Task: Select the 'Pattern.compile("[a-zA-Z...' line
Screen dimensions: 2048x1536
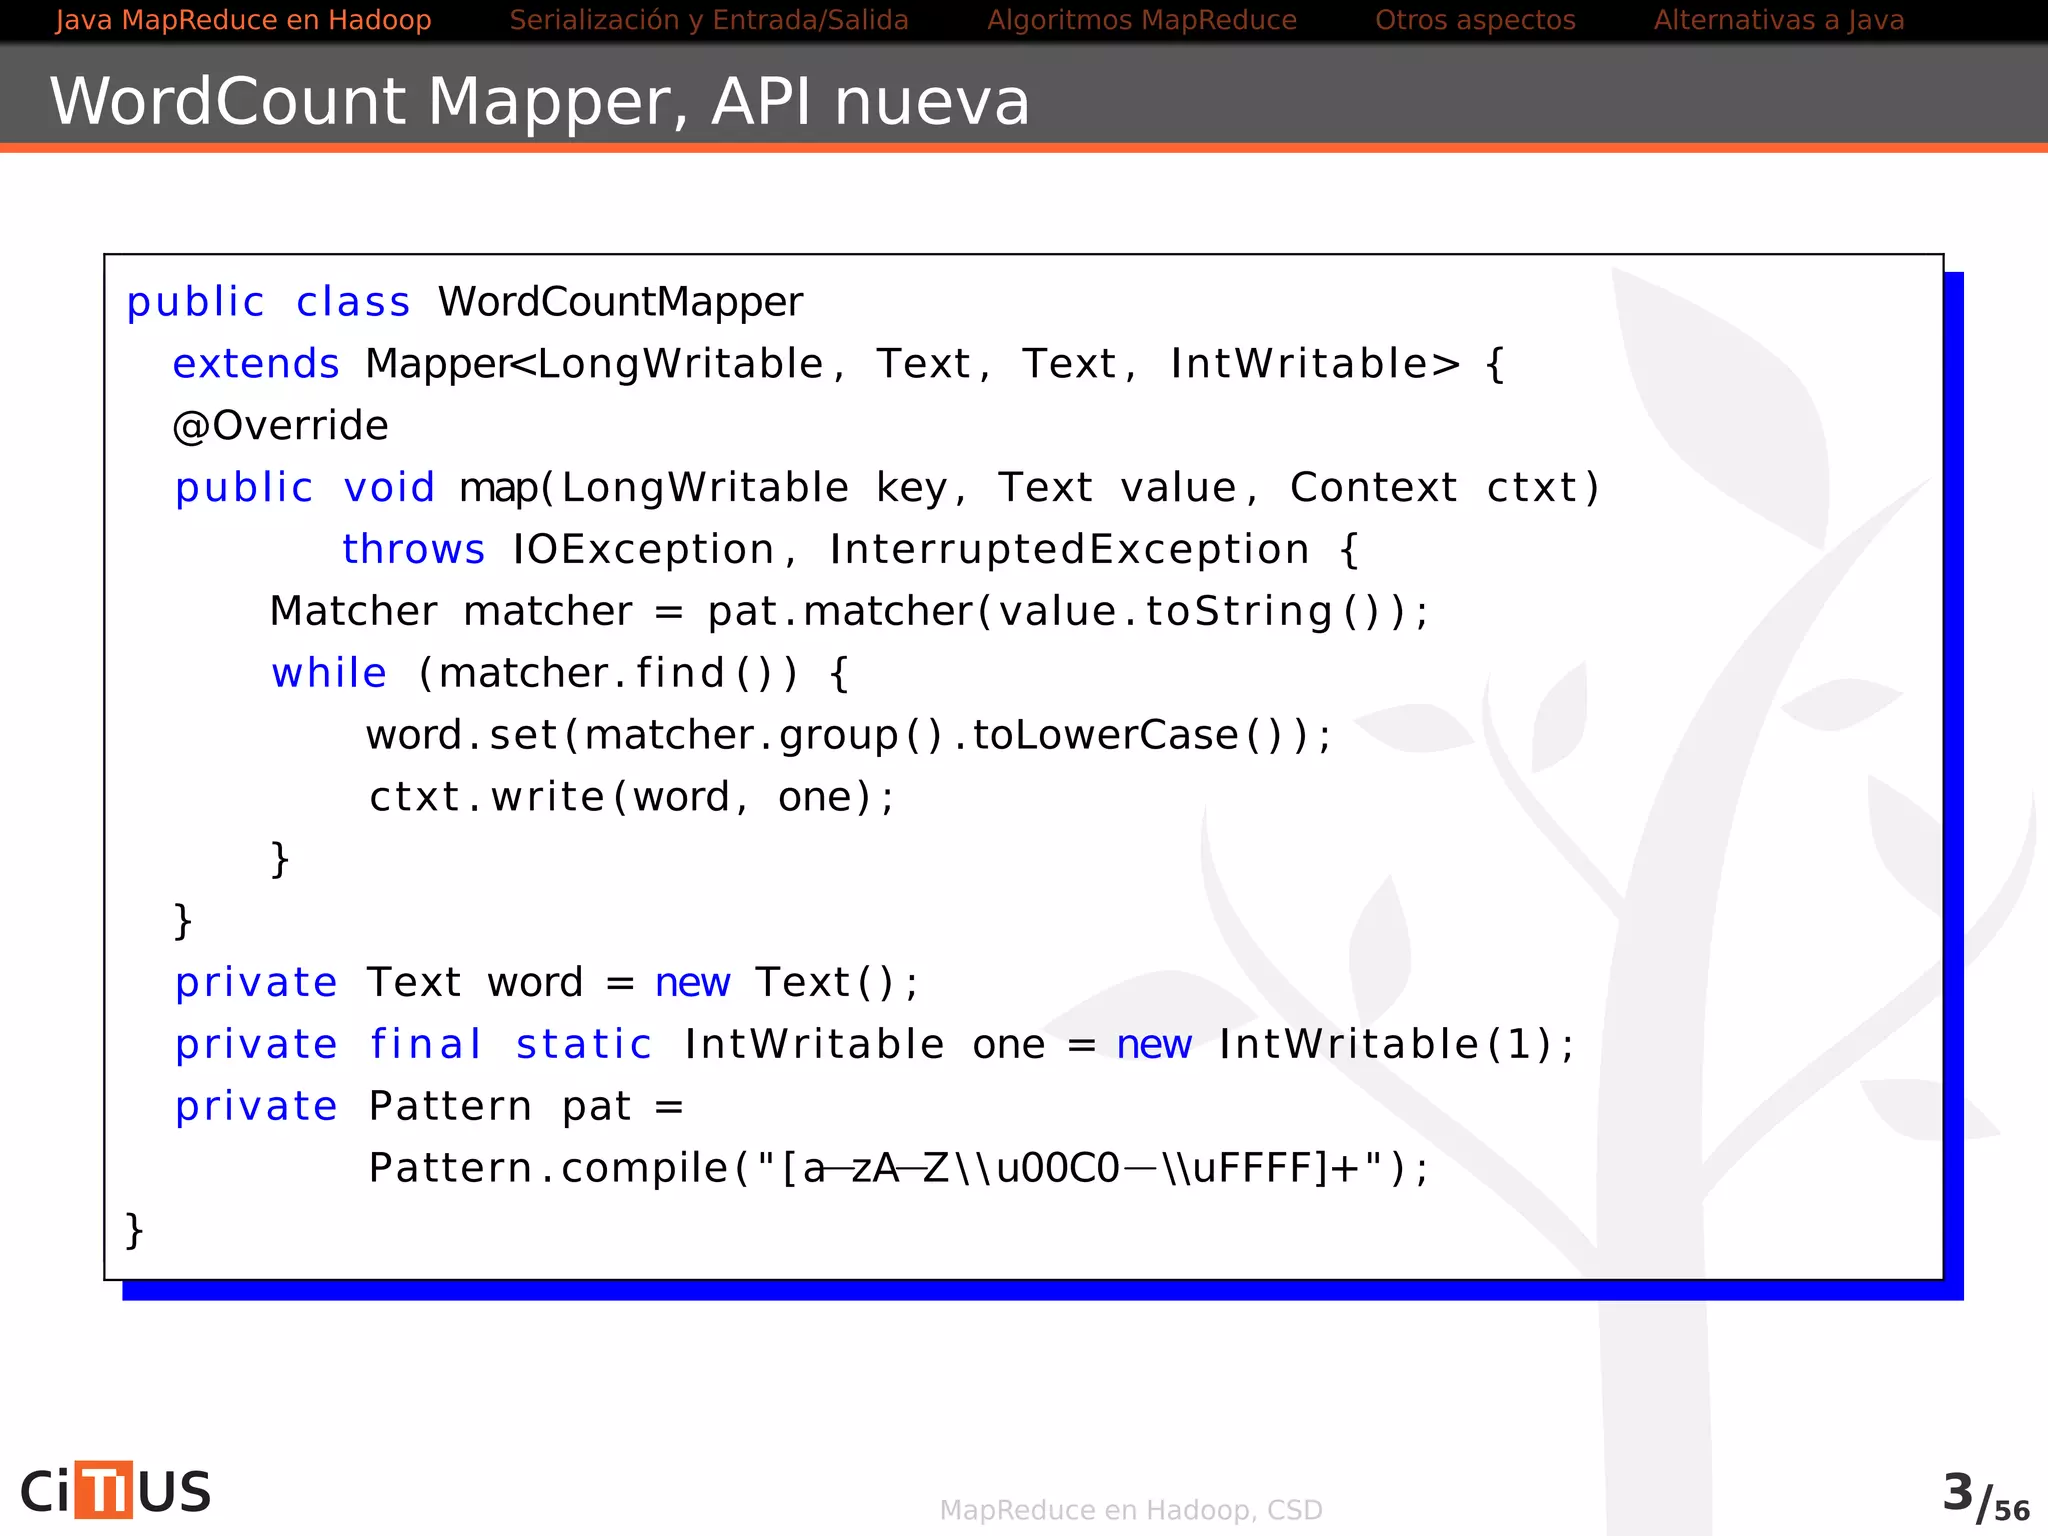Action: point(899,1168)
